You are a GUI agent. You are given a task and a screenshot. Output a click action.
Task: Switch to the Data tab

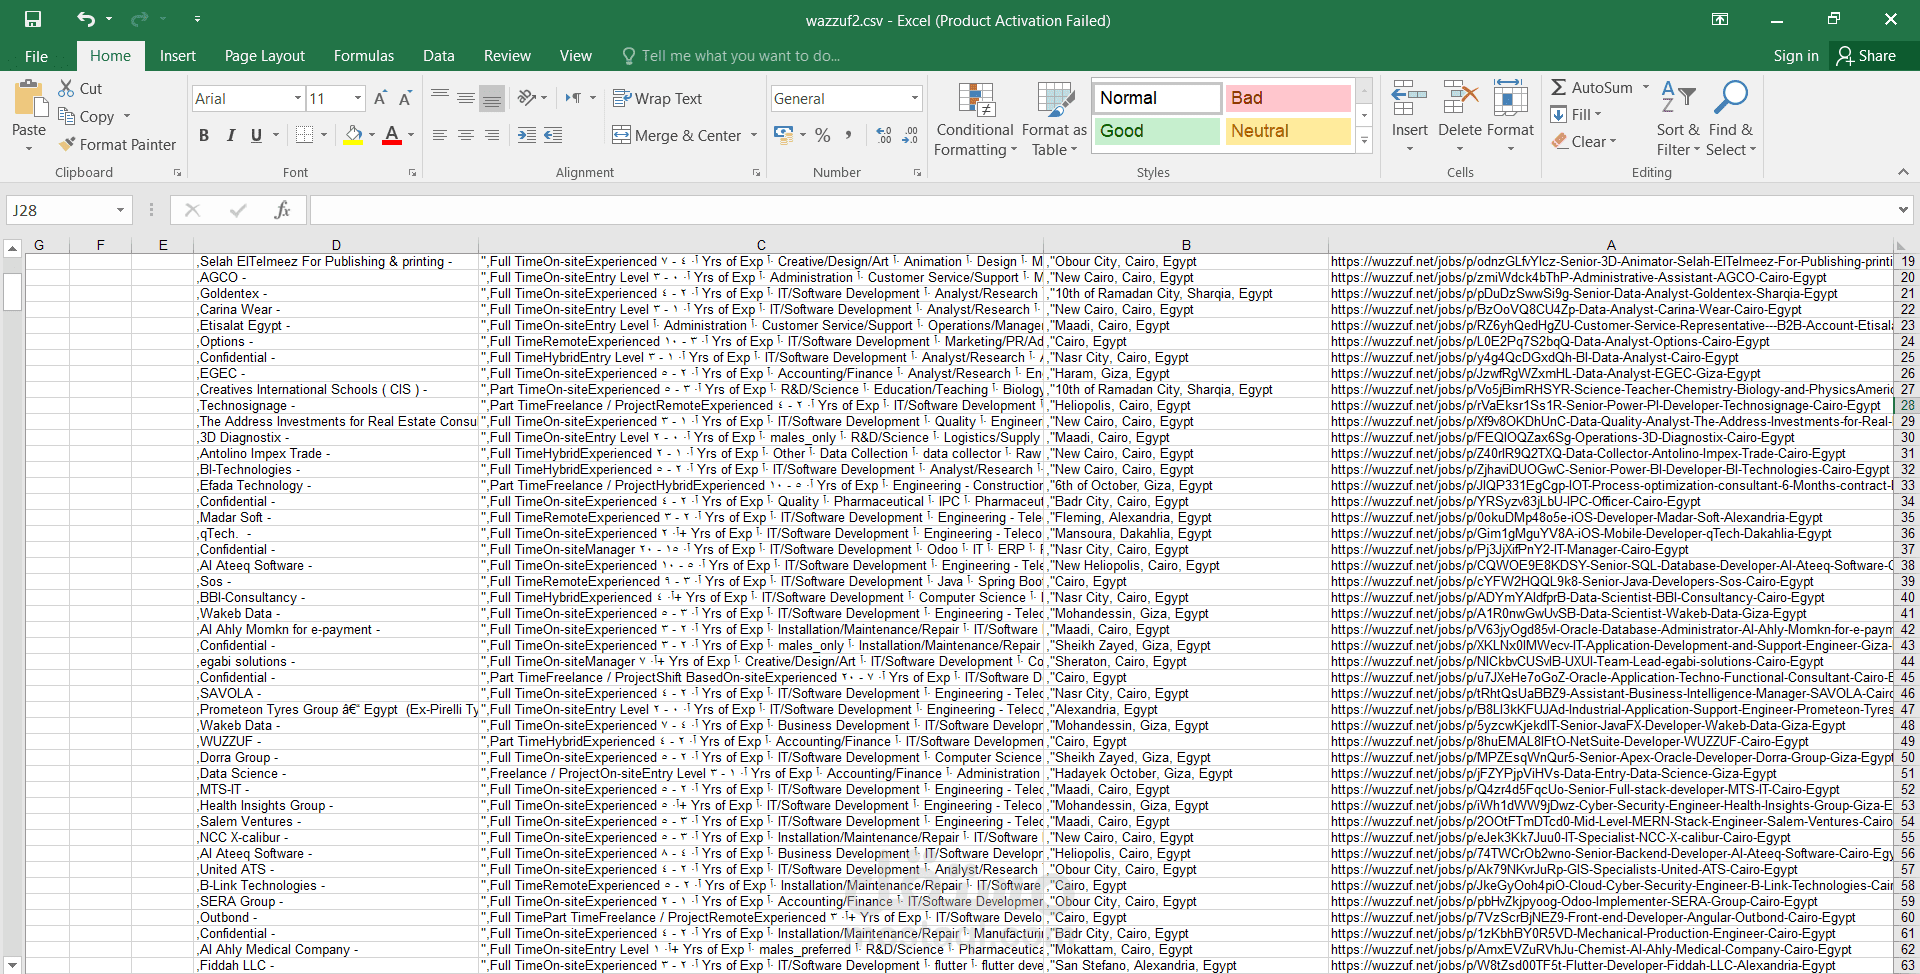tap(439, 56)
